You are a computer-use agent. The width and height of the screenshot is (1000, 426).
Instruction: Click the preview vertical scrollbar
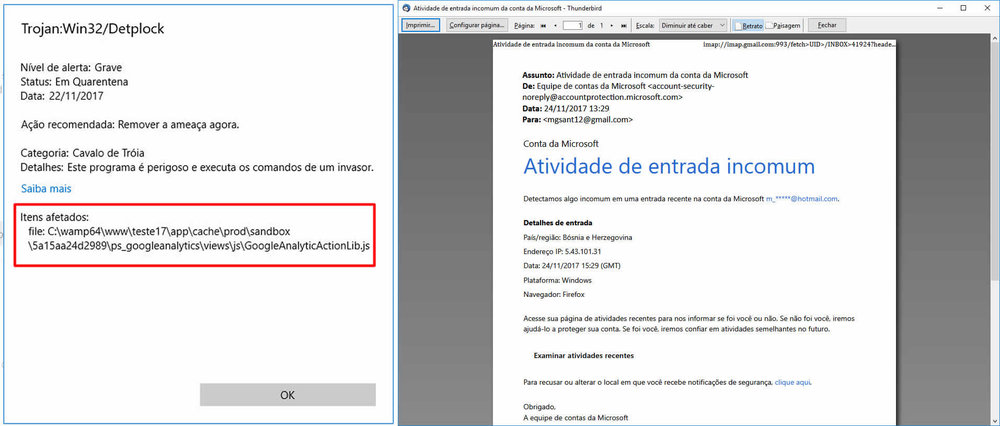pos(995,159)
